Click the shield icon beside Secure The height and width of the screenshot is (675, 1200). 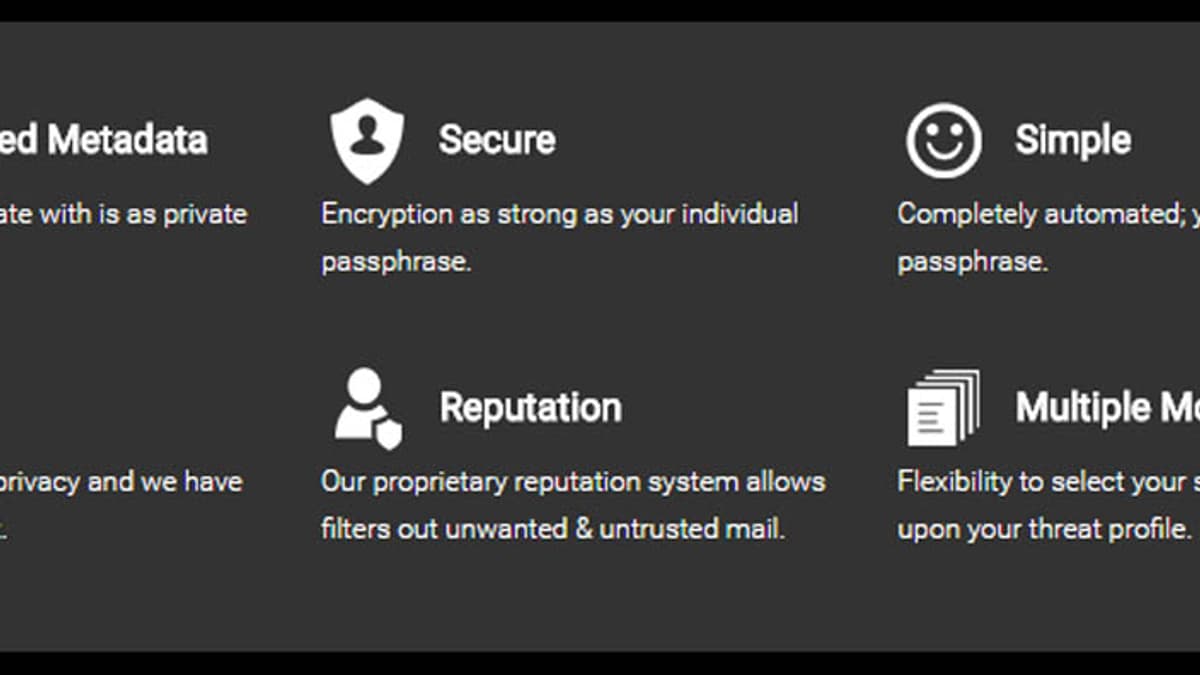pyautogui.click(x=367, y=140)
